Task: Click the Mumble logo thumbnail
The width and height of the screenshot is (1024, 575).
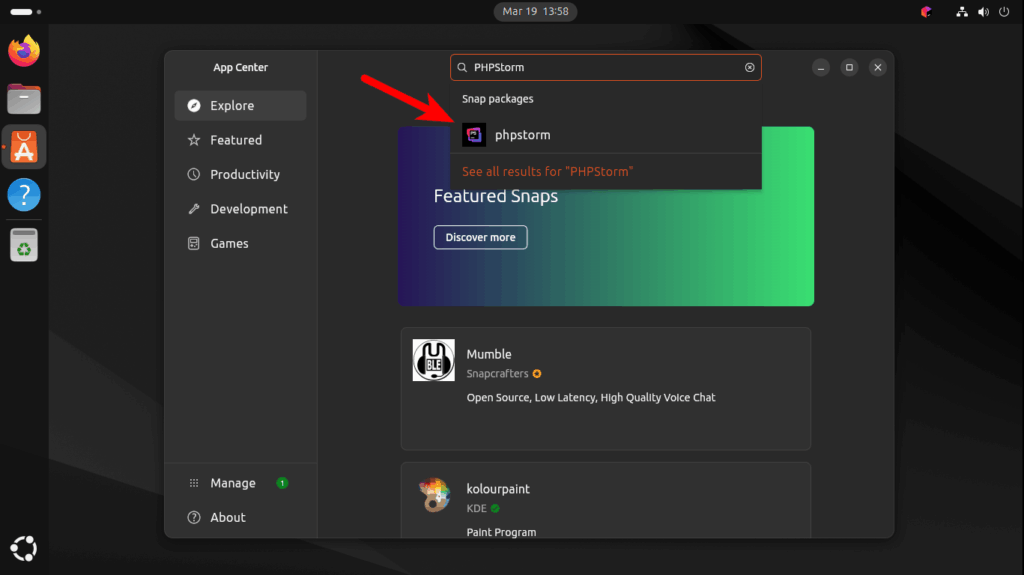Action: coord(434,360)
